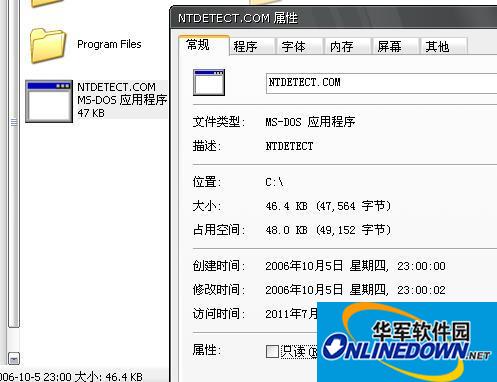497x382 pixels.
Task: Click the '位置:' label
Action: pos(207,182)
